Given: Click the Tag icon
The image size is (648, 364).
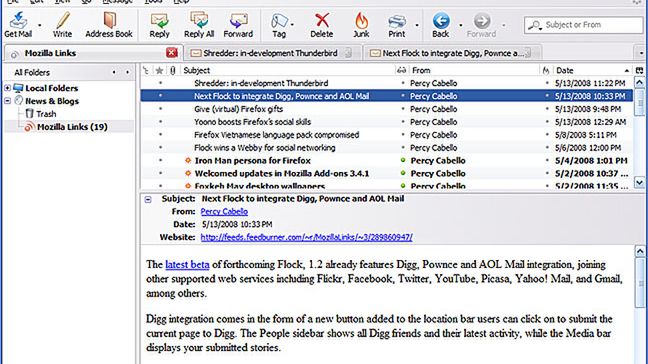Looking at the screenshot, I should 279,21.
